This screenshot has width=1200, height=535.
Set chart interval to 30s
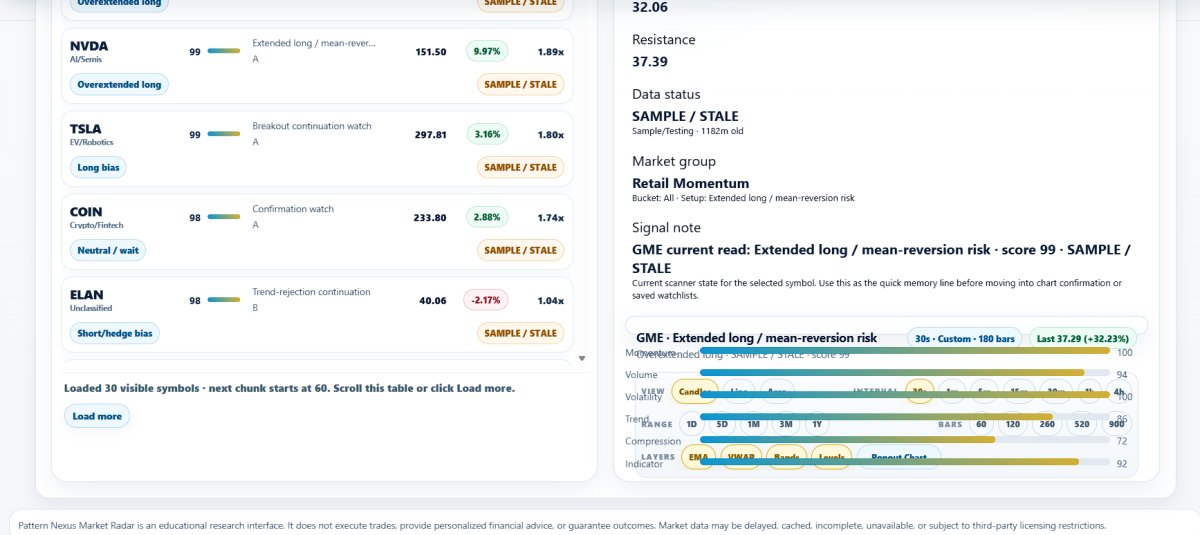click(x=919, y=391)
